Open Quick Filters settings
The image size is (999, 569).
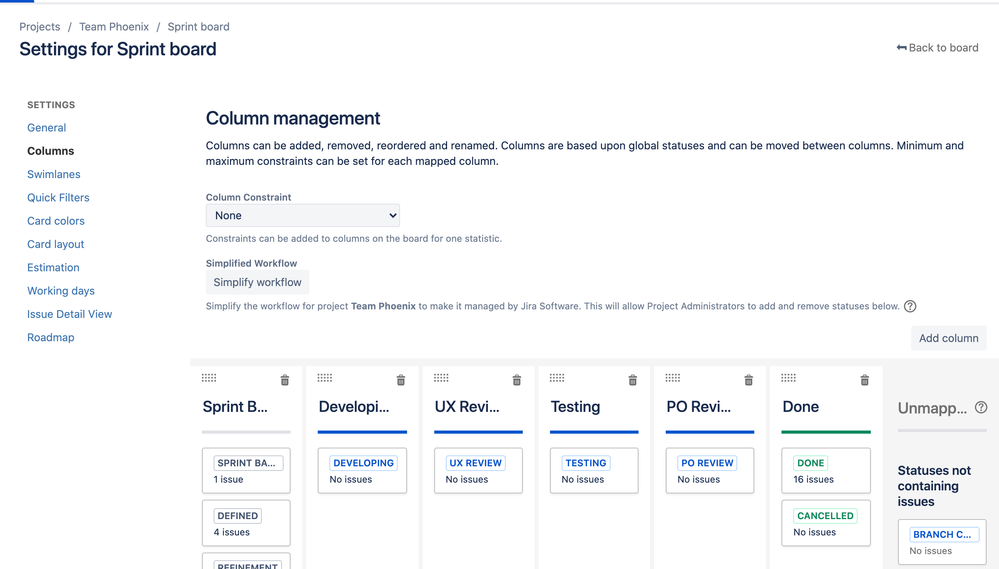[58, 198]
